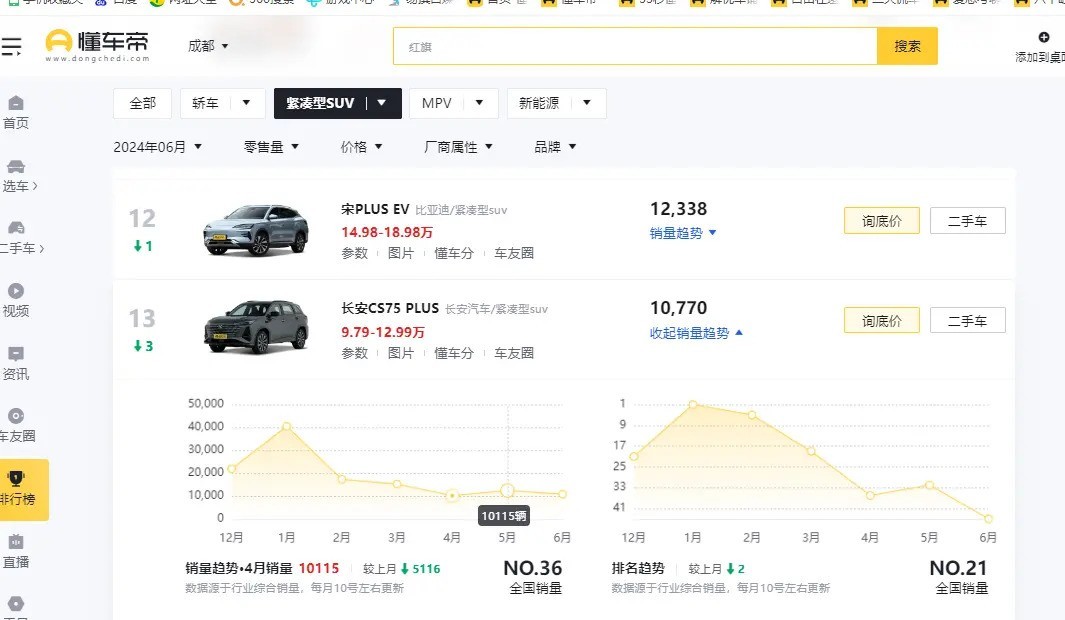
Task: Open the 视频 play sidebar icon
Action: (16, 291)
